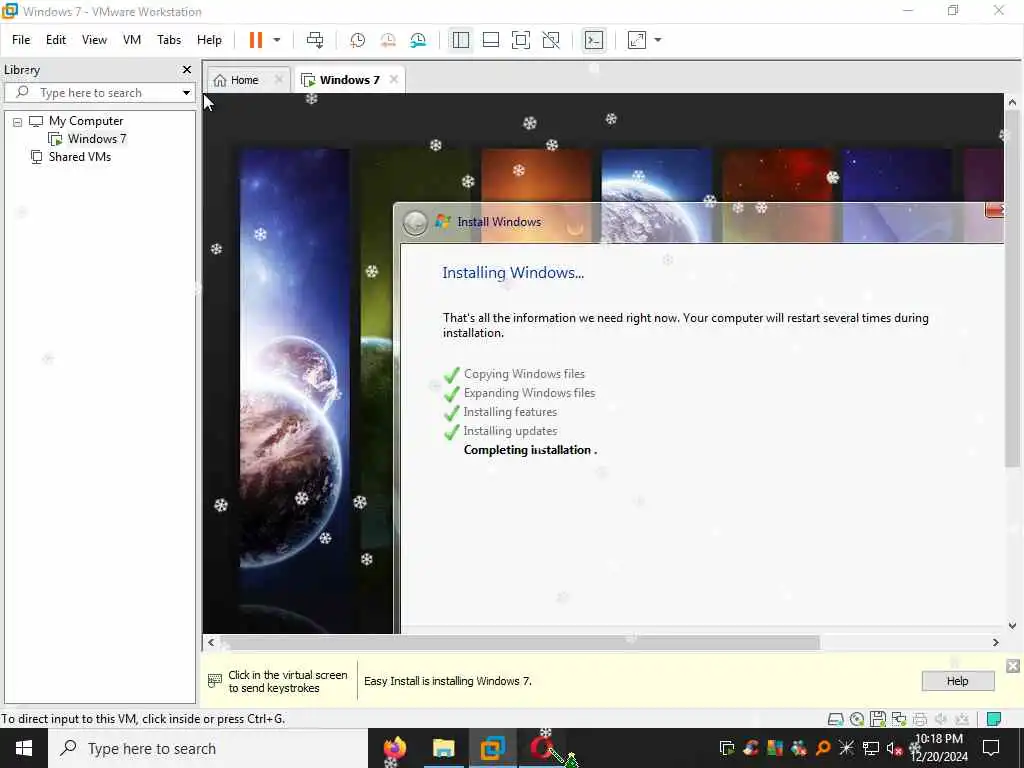
Task: Click the VMware tray icon in system tray
Action: coord(726,748)
